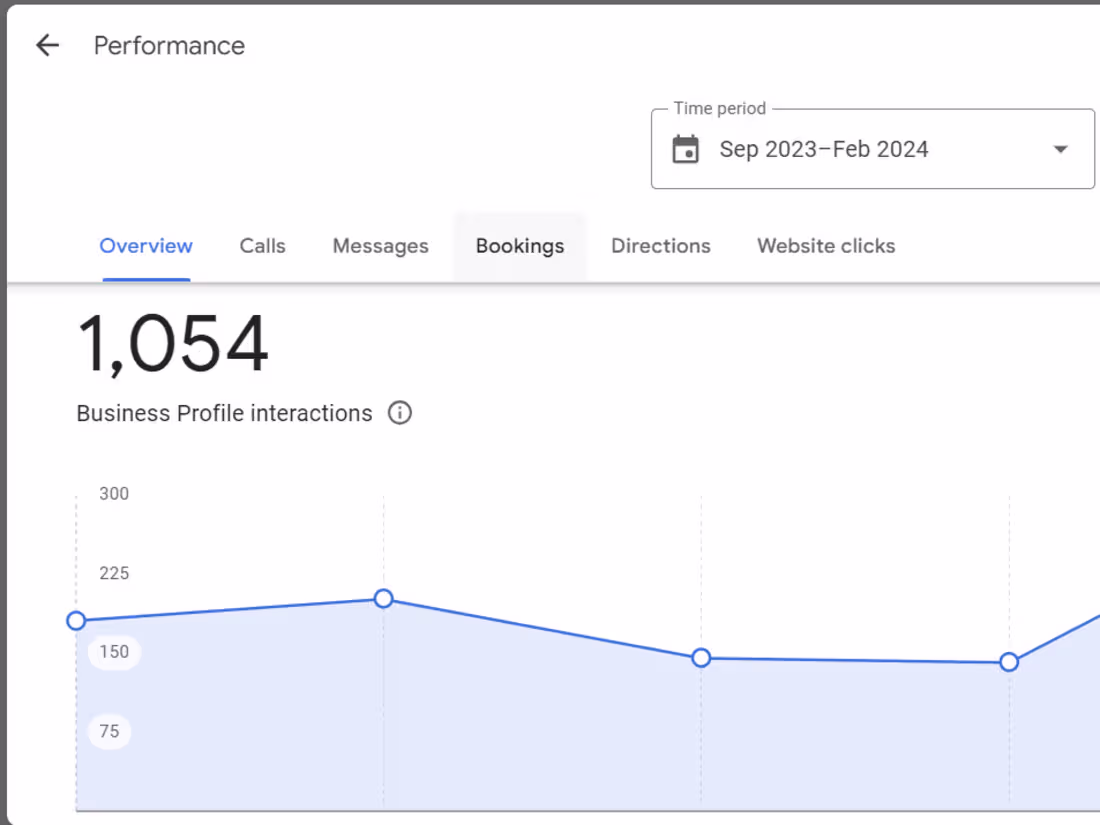This screenshot has width=1100, height=825.
Task: Click the 75 y-axis label
Action: coord(109,731)
